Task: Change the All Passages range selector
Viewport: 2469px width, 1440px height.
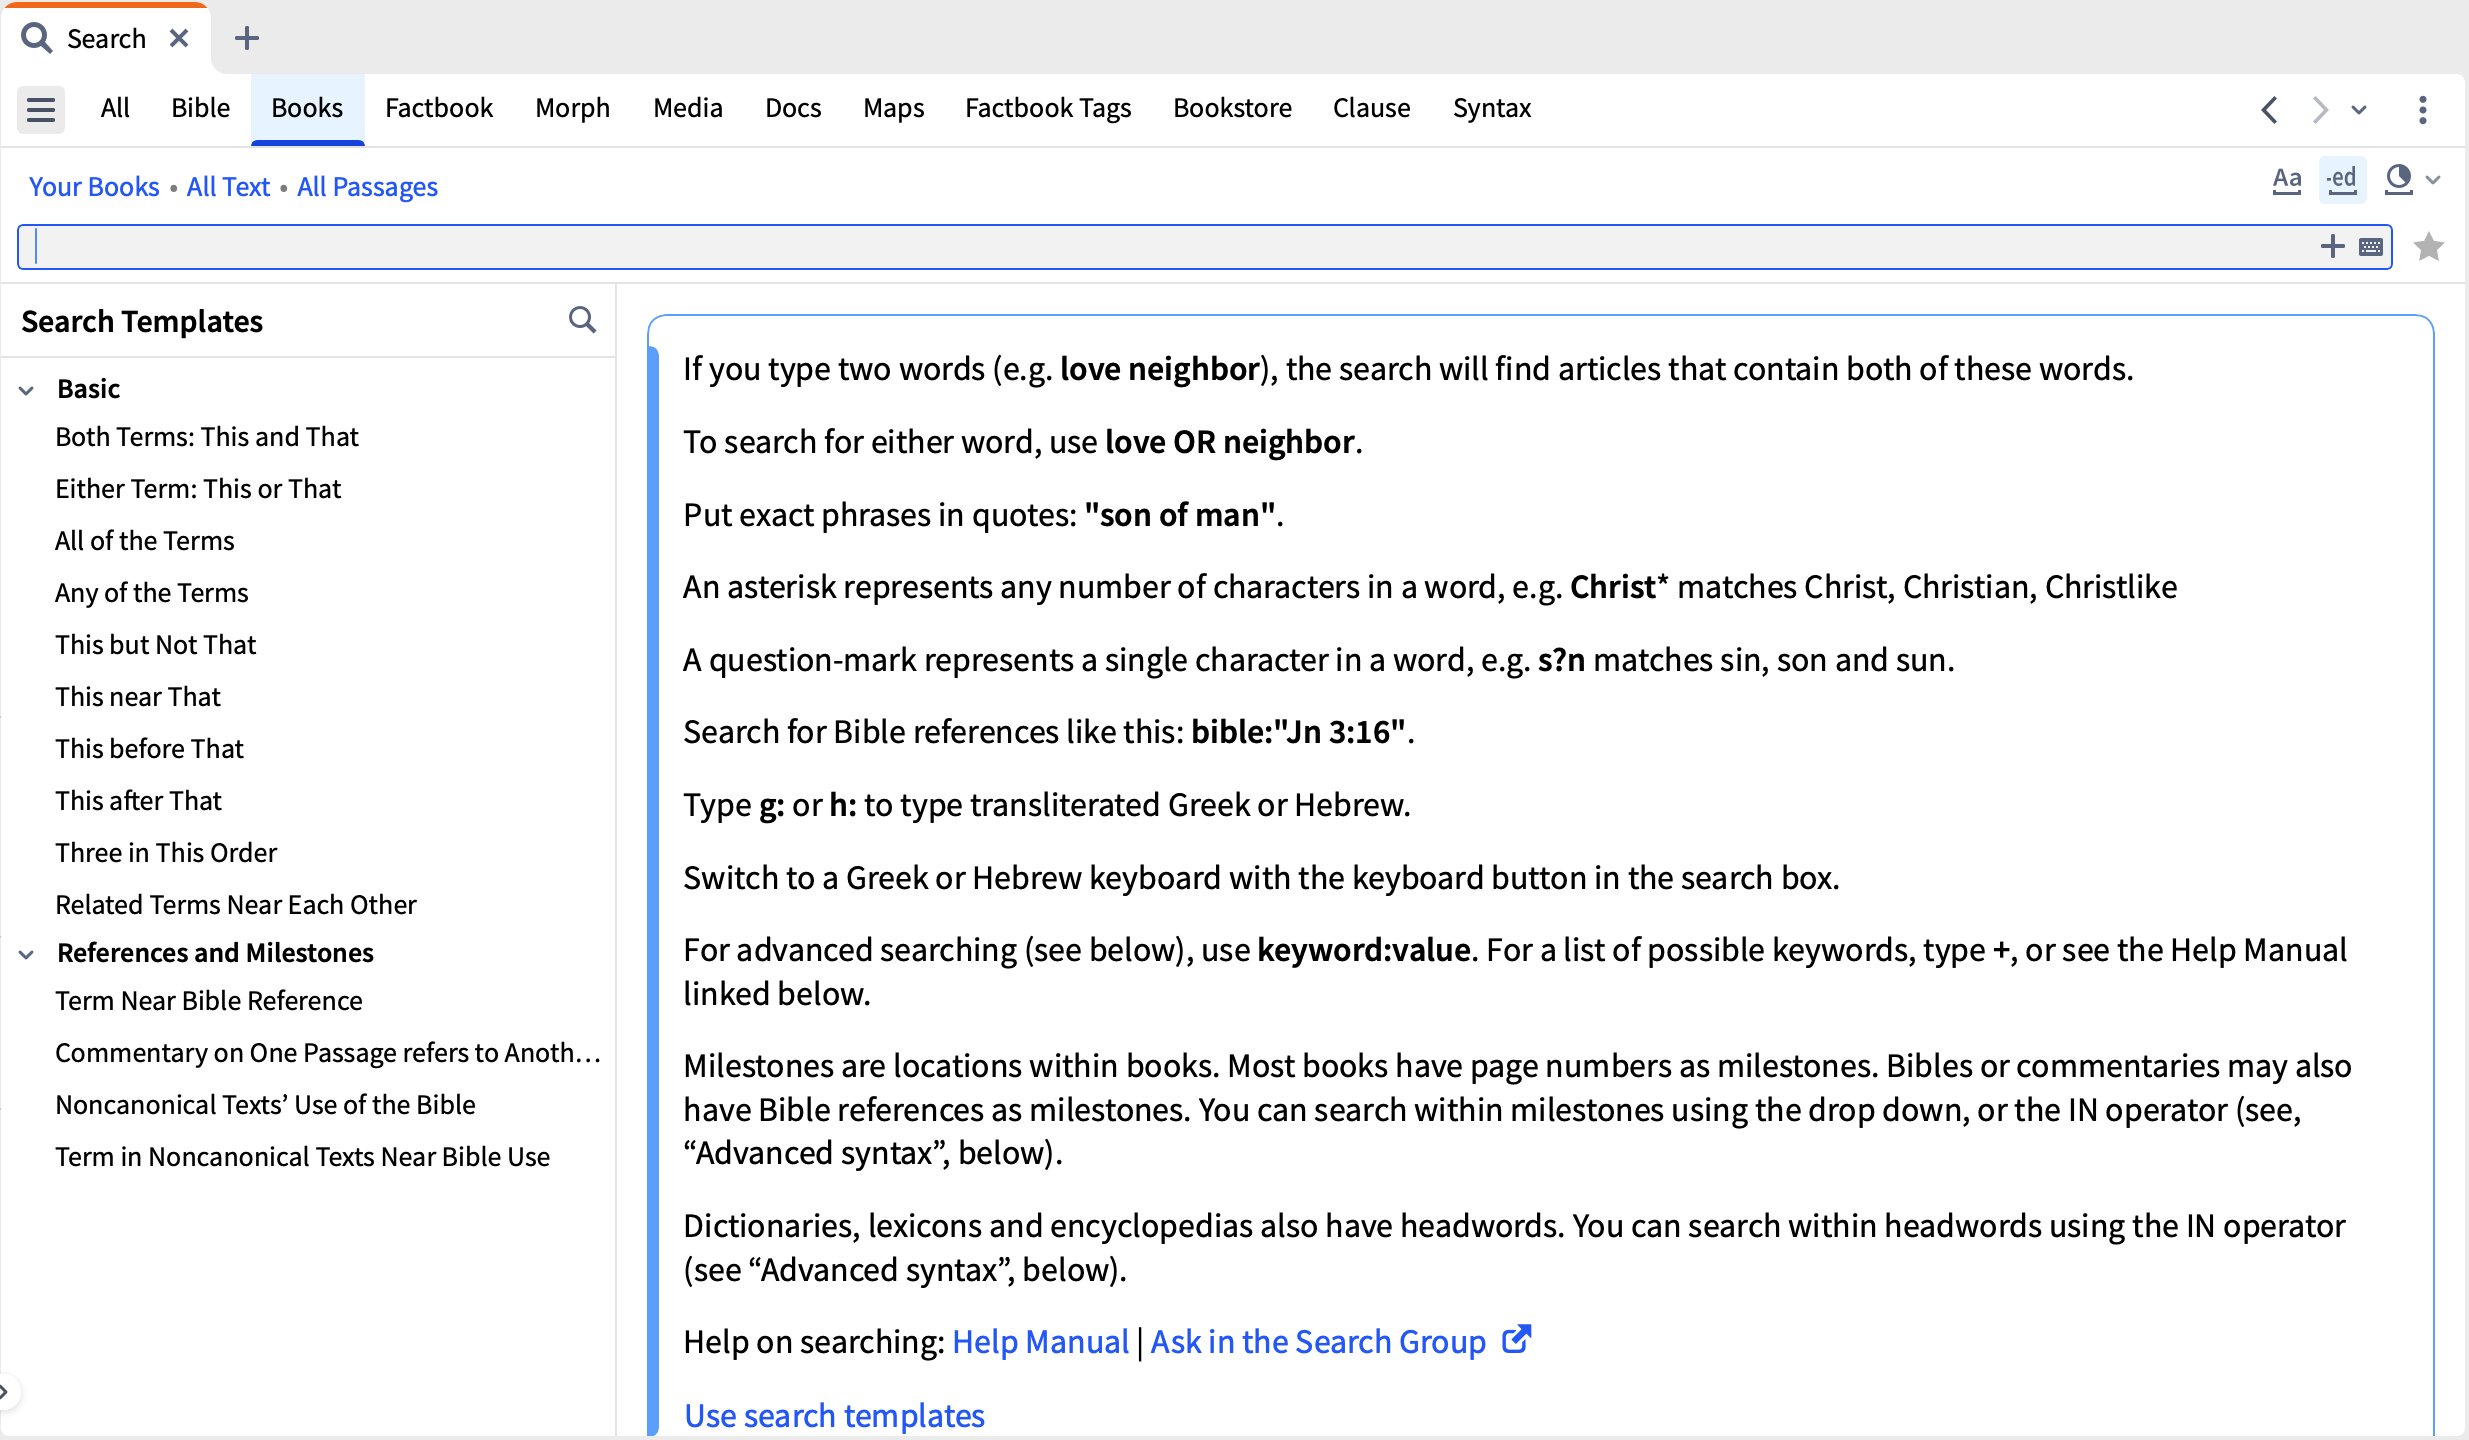Action: (367, 187)
